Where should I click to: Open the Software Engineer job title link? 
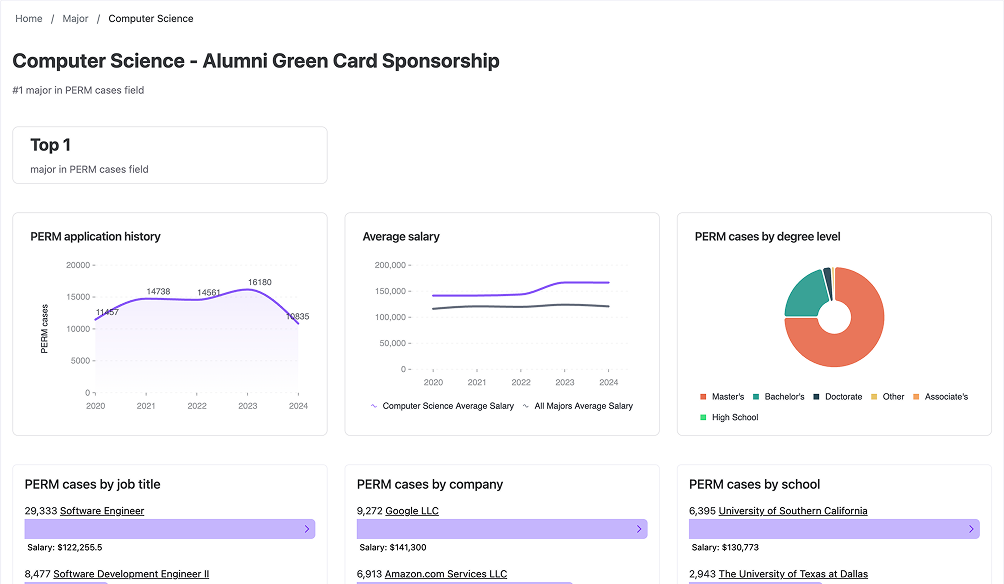pyautogui.click(x=102, y=511)
